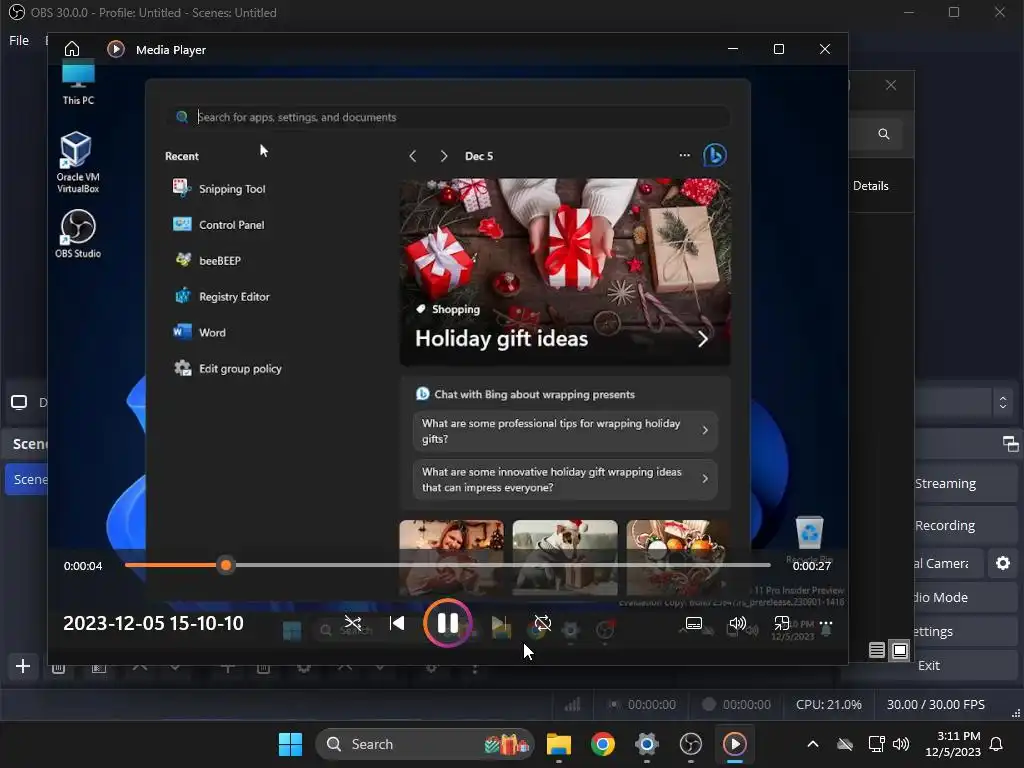Click the Media Player app logo

point(116,50)
